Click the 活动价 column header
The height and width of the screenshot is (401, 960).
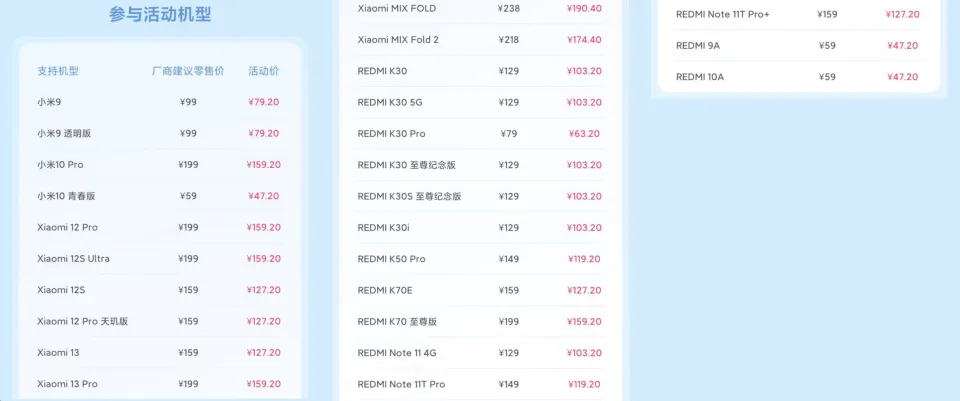pos(263,71)
